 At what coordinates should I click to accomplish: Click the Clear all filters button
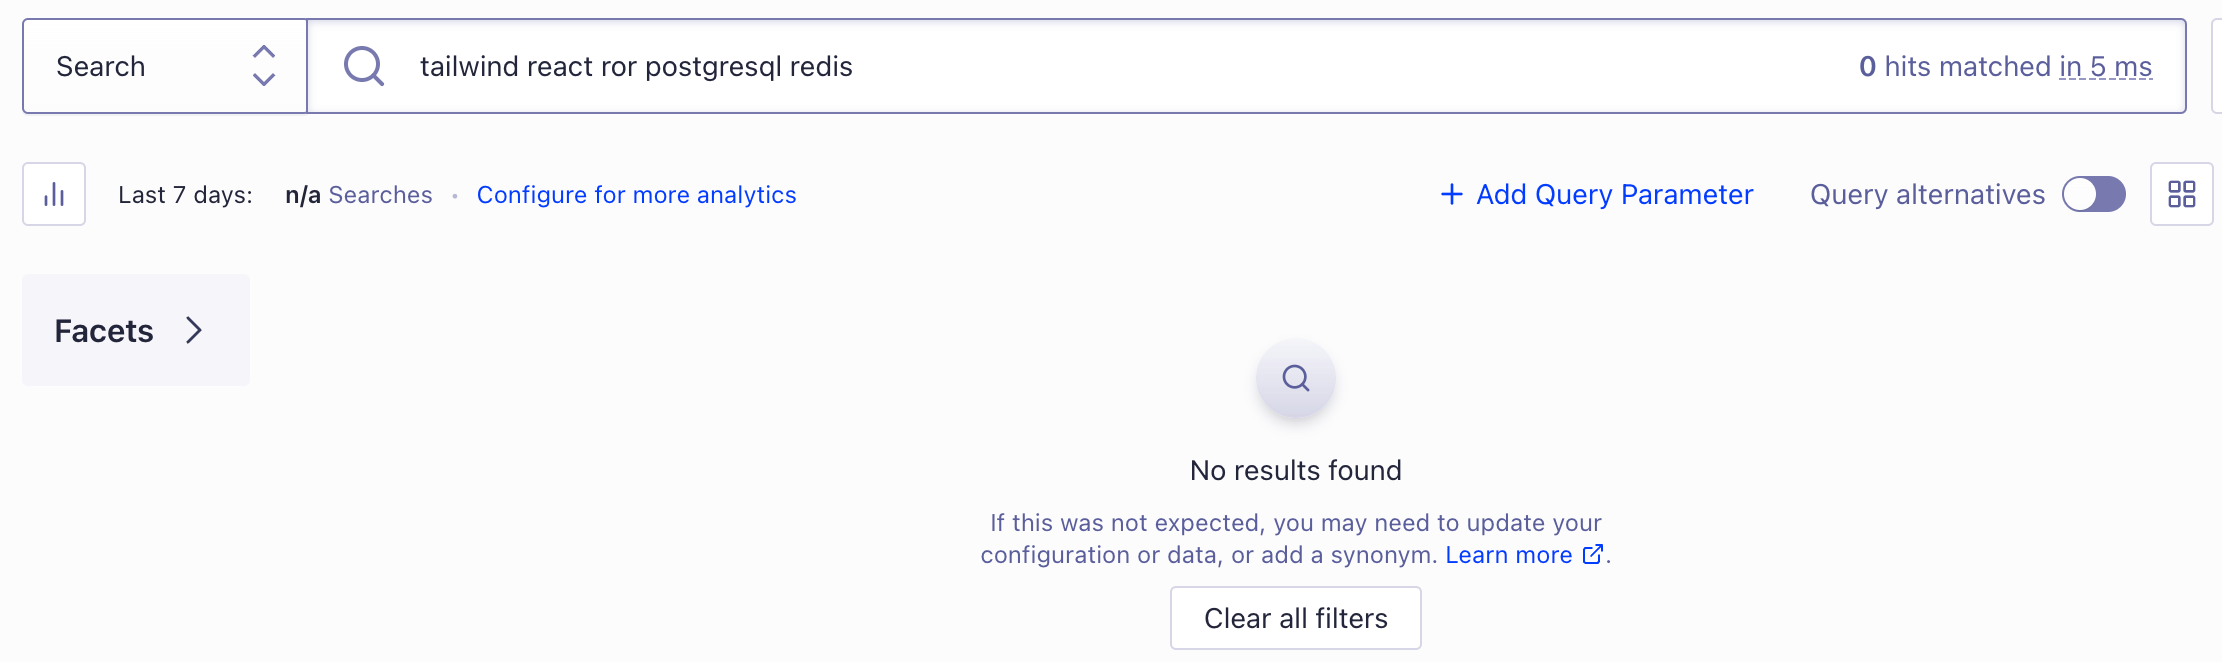[x=1295, y=618]
